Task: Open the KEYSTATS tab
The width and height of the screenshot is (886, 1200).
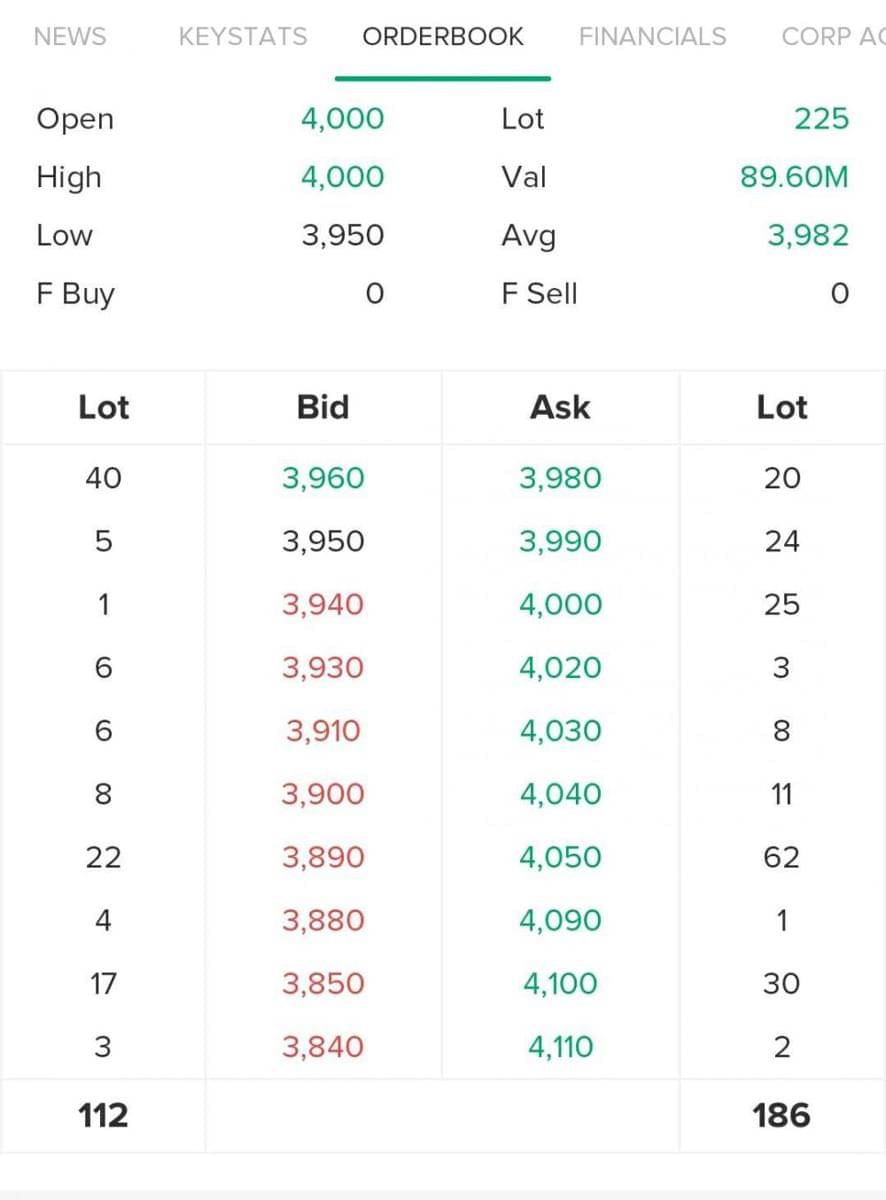Action: 243,37
